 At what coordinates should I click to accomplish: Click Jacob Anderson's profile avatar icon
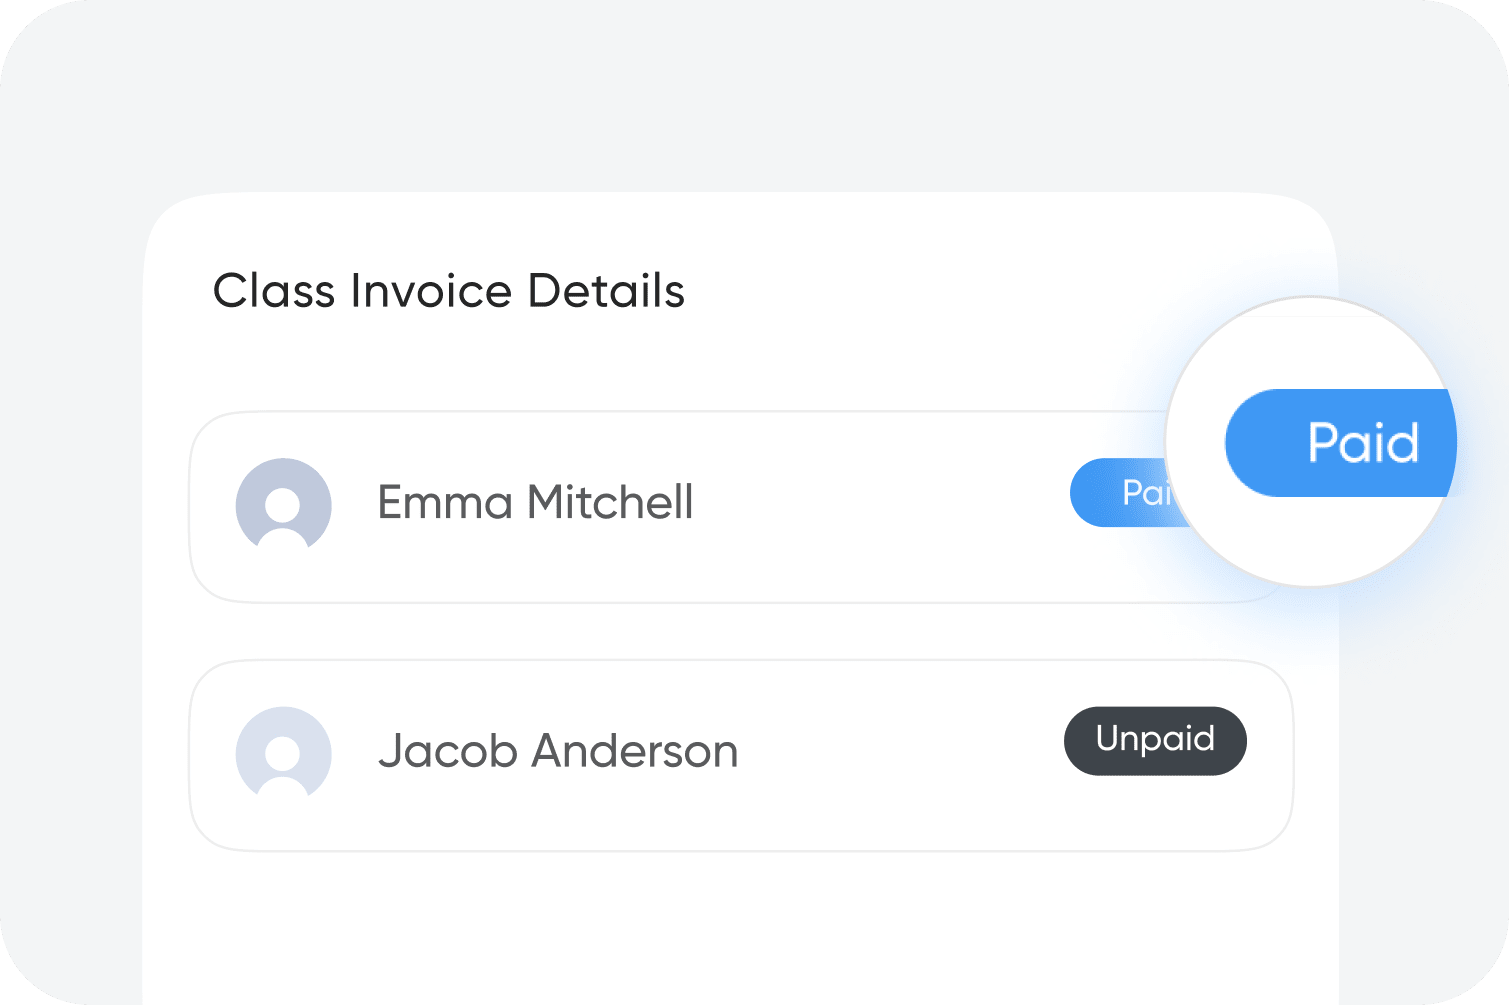pyautogui.click(x=283, y=754)
